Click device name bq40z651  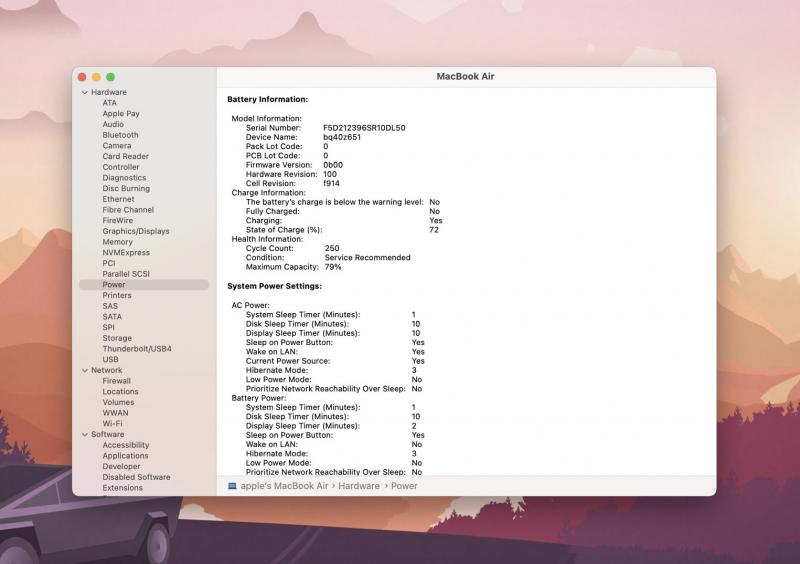tap(342, 138)
